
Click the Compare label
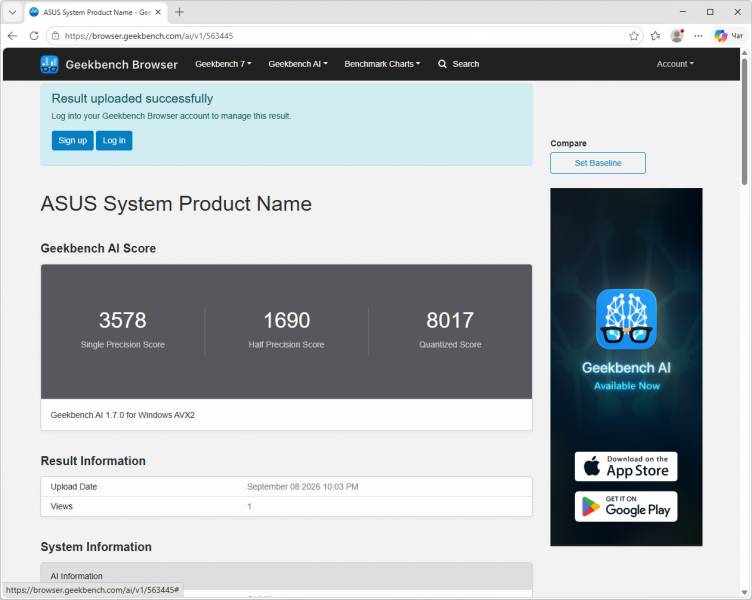point(568,143)
